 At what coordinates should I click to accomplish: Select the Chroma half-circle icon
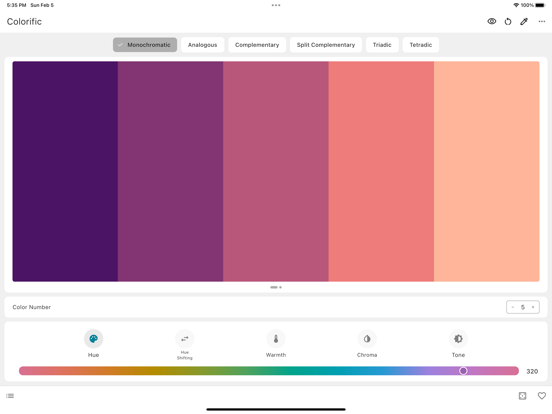click(x=367, y=339)
